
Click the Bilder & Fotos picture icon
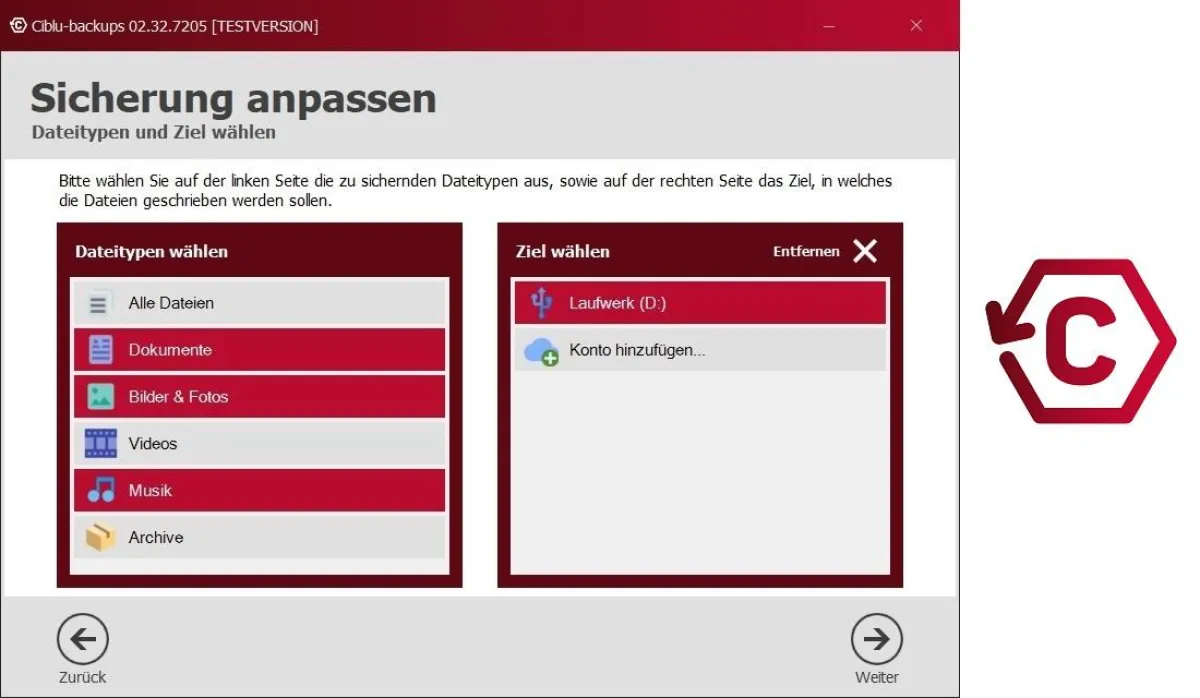coord(100,397)
